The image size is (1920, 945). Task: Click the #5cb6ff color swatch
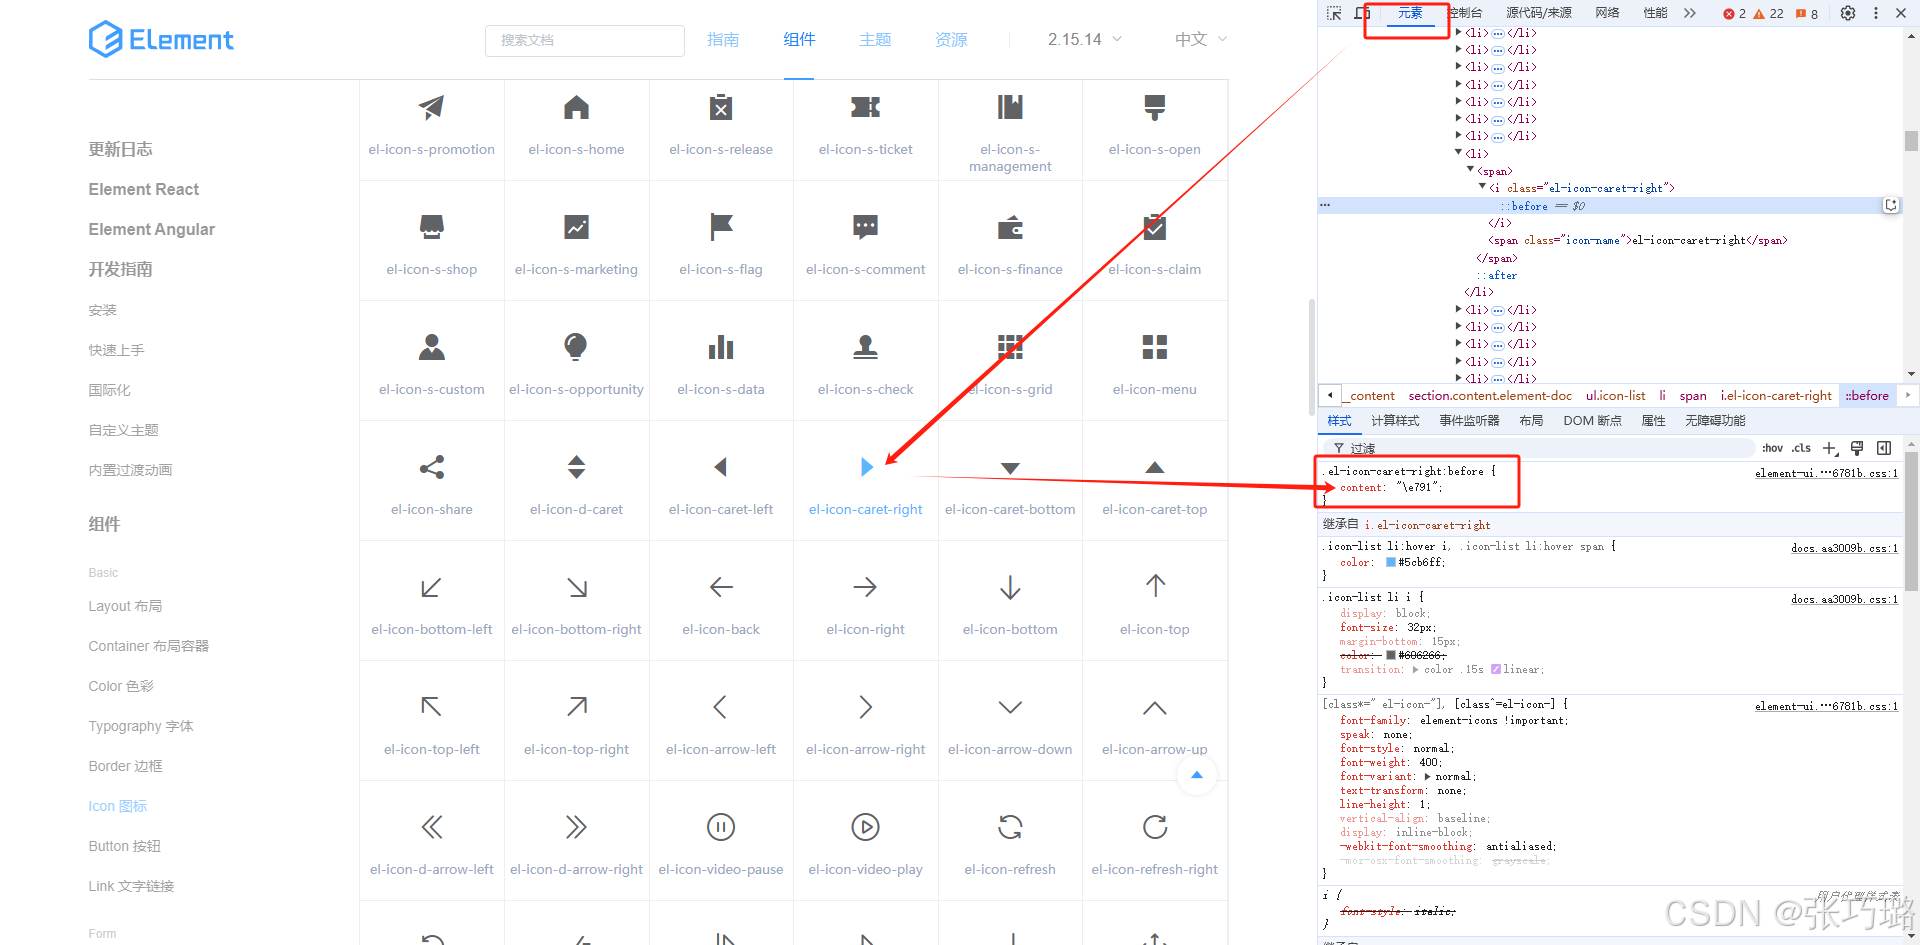[1390, 562]
